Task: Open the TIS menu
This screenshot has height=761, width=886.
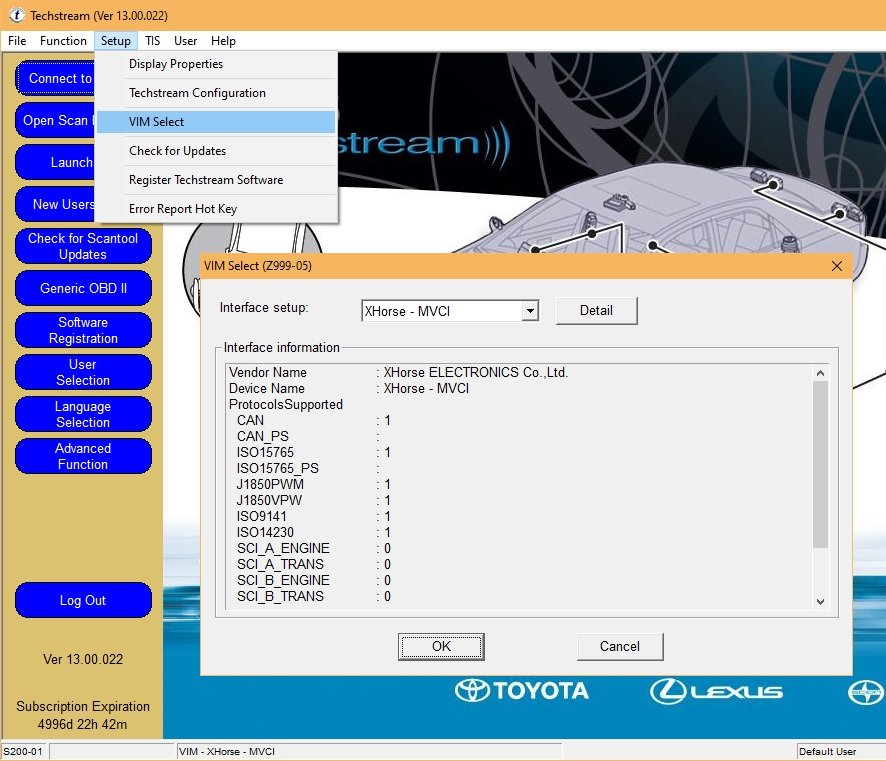Action: pos(153,41)
